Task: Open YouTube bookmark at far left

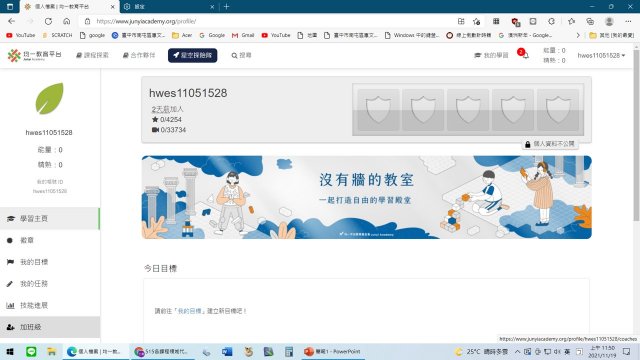Action: point(21,36)
